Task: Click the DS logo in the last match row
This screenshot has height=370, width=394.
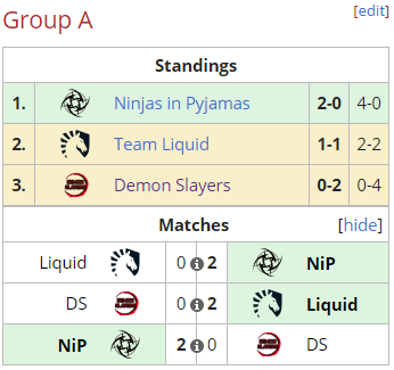Action: click(268, 344)
